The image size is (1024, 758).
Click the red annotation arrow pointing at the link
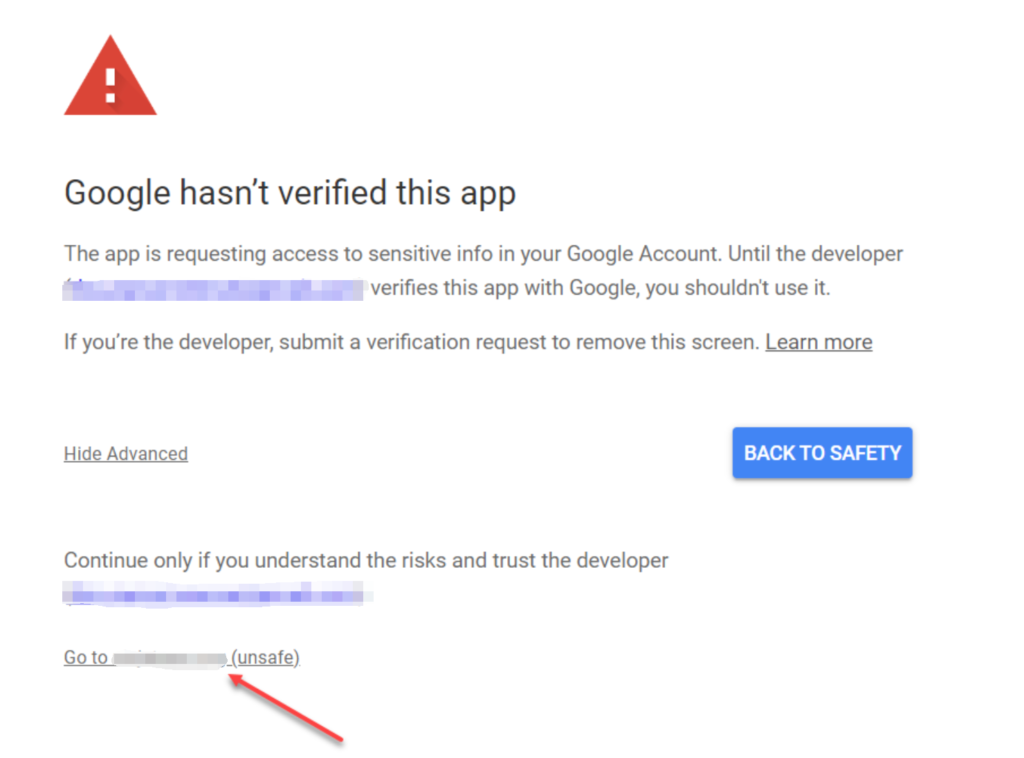point(286,708)
